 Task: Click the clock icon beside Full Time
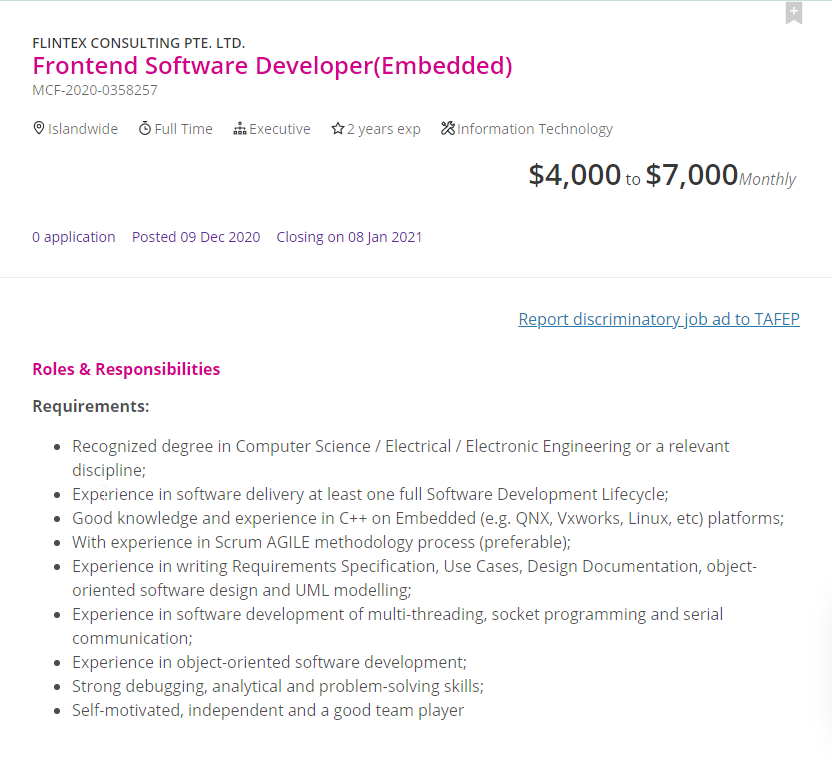(x=145, y=128)
